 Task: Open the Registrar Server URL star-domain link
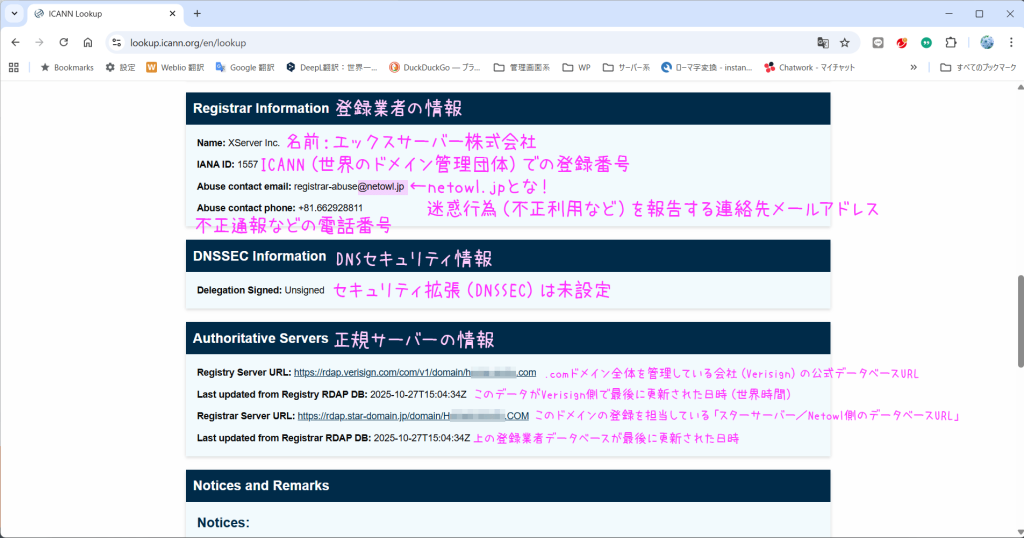413,416
